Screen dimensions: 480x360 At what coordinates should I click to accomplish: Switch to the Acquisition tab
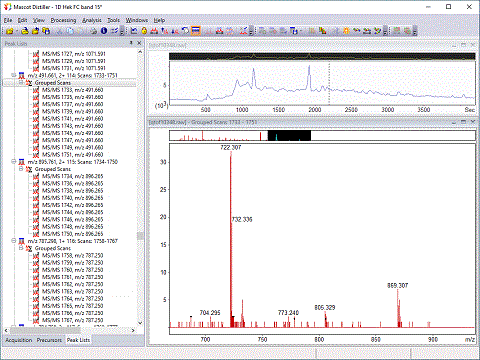pyautogui.click(x=19, y=340)
